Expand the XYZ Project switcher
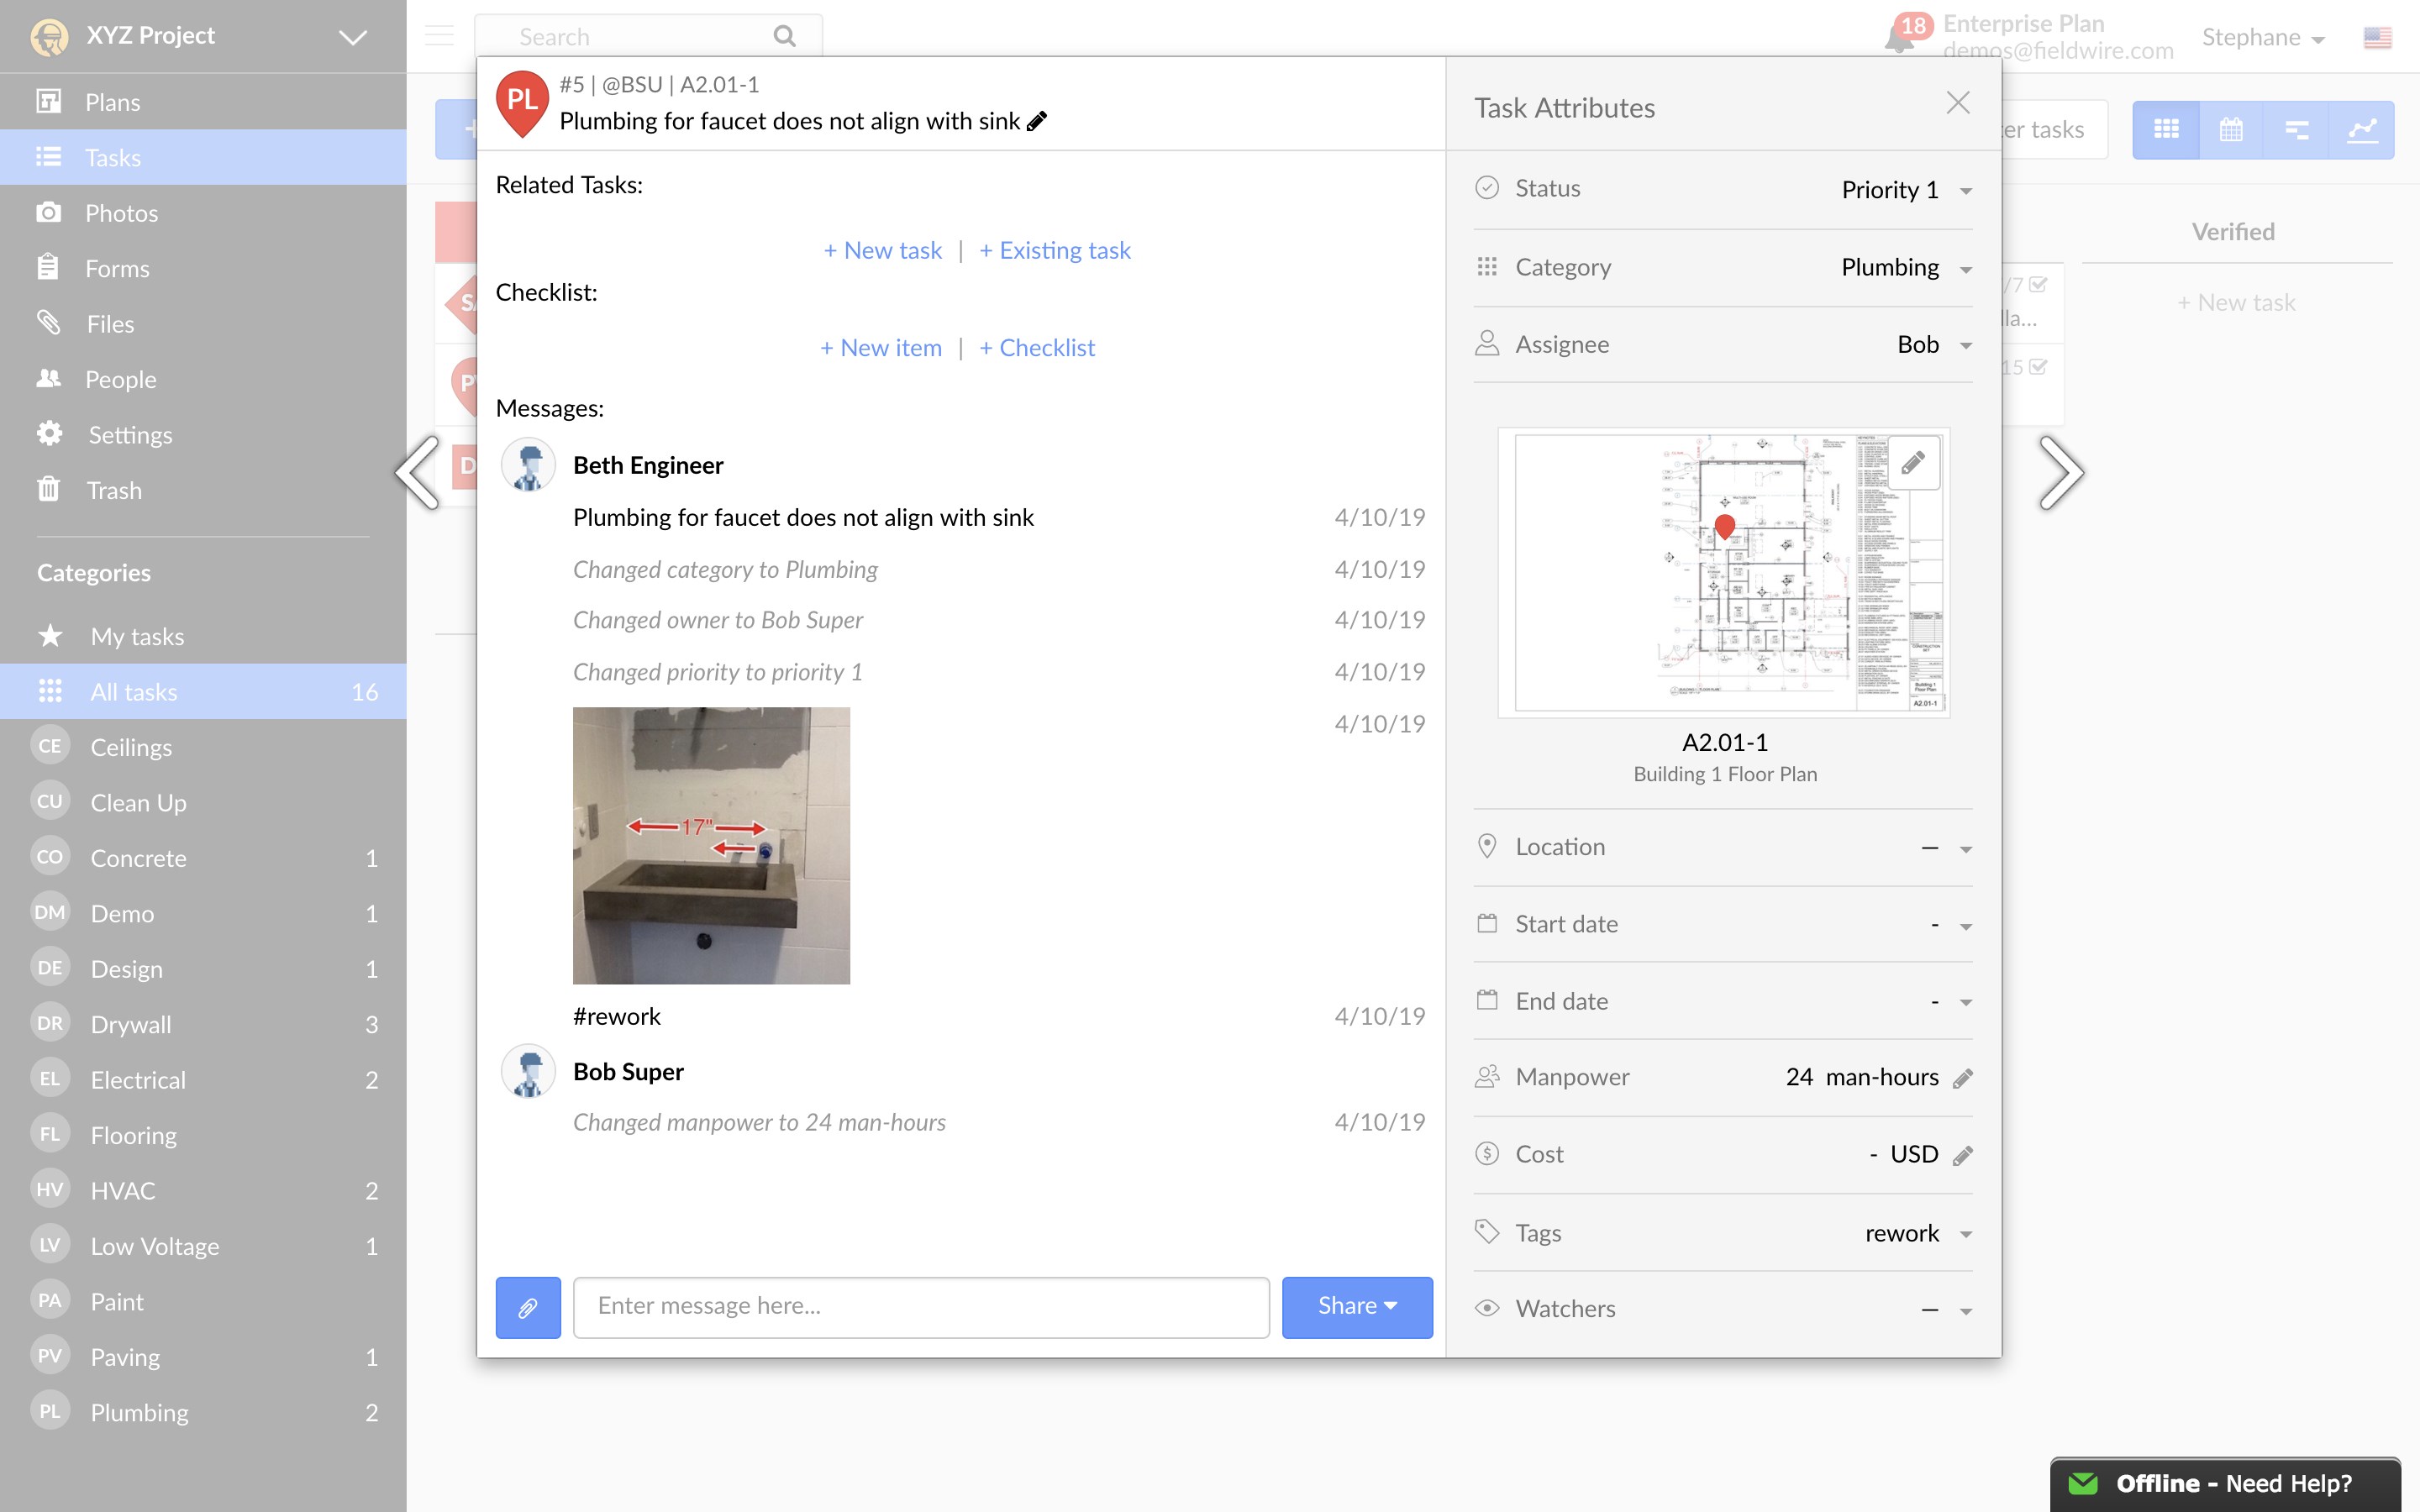 [350, 36]
